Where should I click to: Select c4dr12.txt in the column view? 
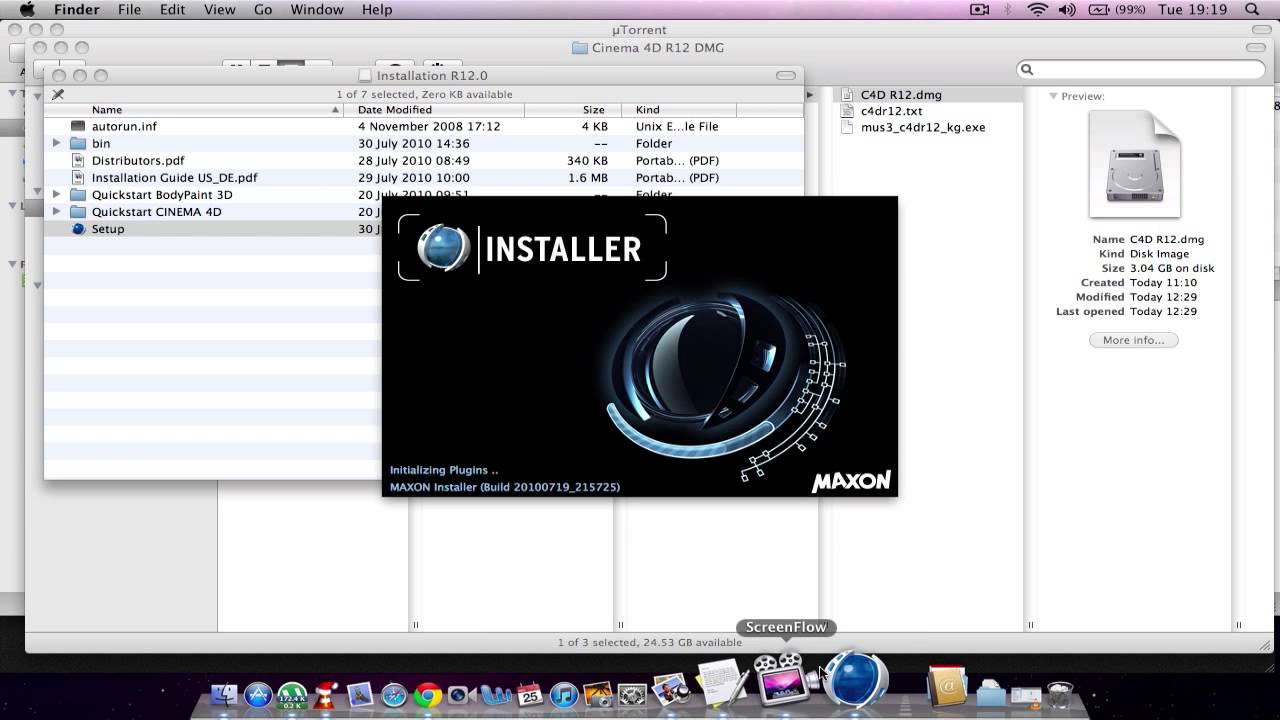(x=928, y=111)
